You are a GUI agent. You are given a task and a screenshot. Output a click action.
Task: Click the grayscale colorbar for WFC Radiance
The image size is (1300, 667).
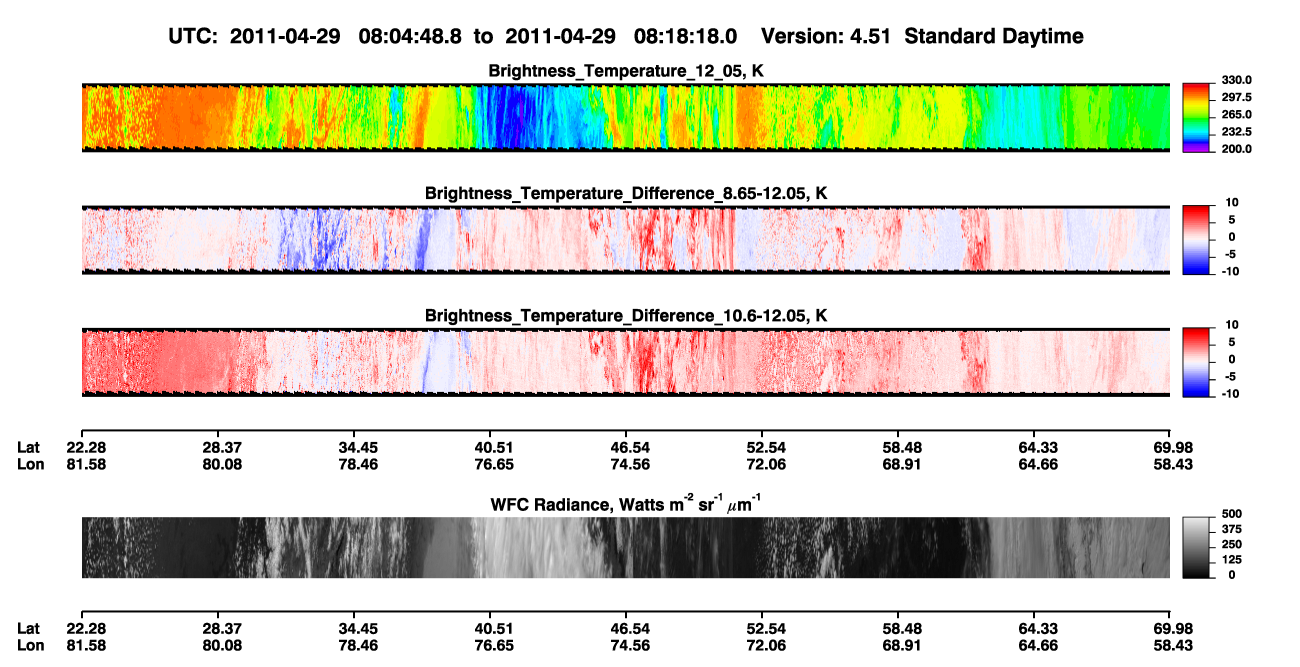coord(1196,548)
